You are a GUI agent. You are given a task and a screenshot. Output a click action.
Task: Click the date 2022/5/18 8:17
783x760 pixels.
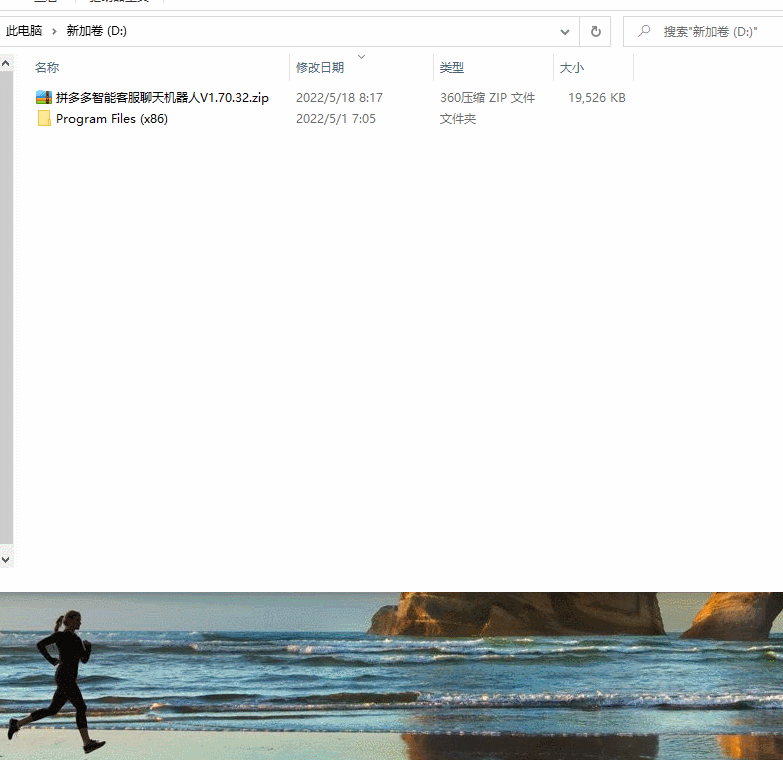(x=339, y=97)
